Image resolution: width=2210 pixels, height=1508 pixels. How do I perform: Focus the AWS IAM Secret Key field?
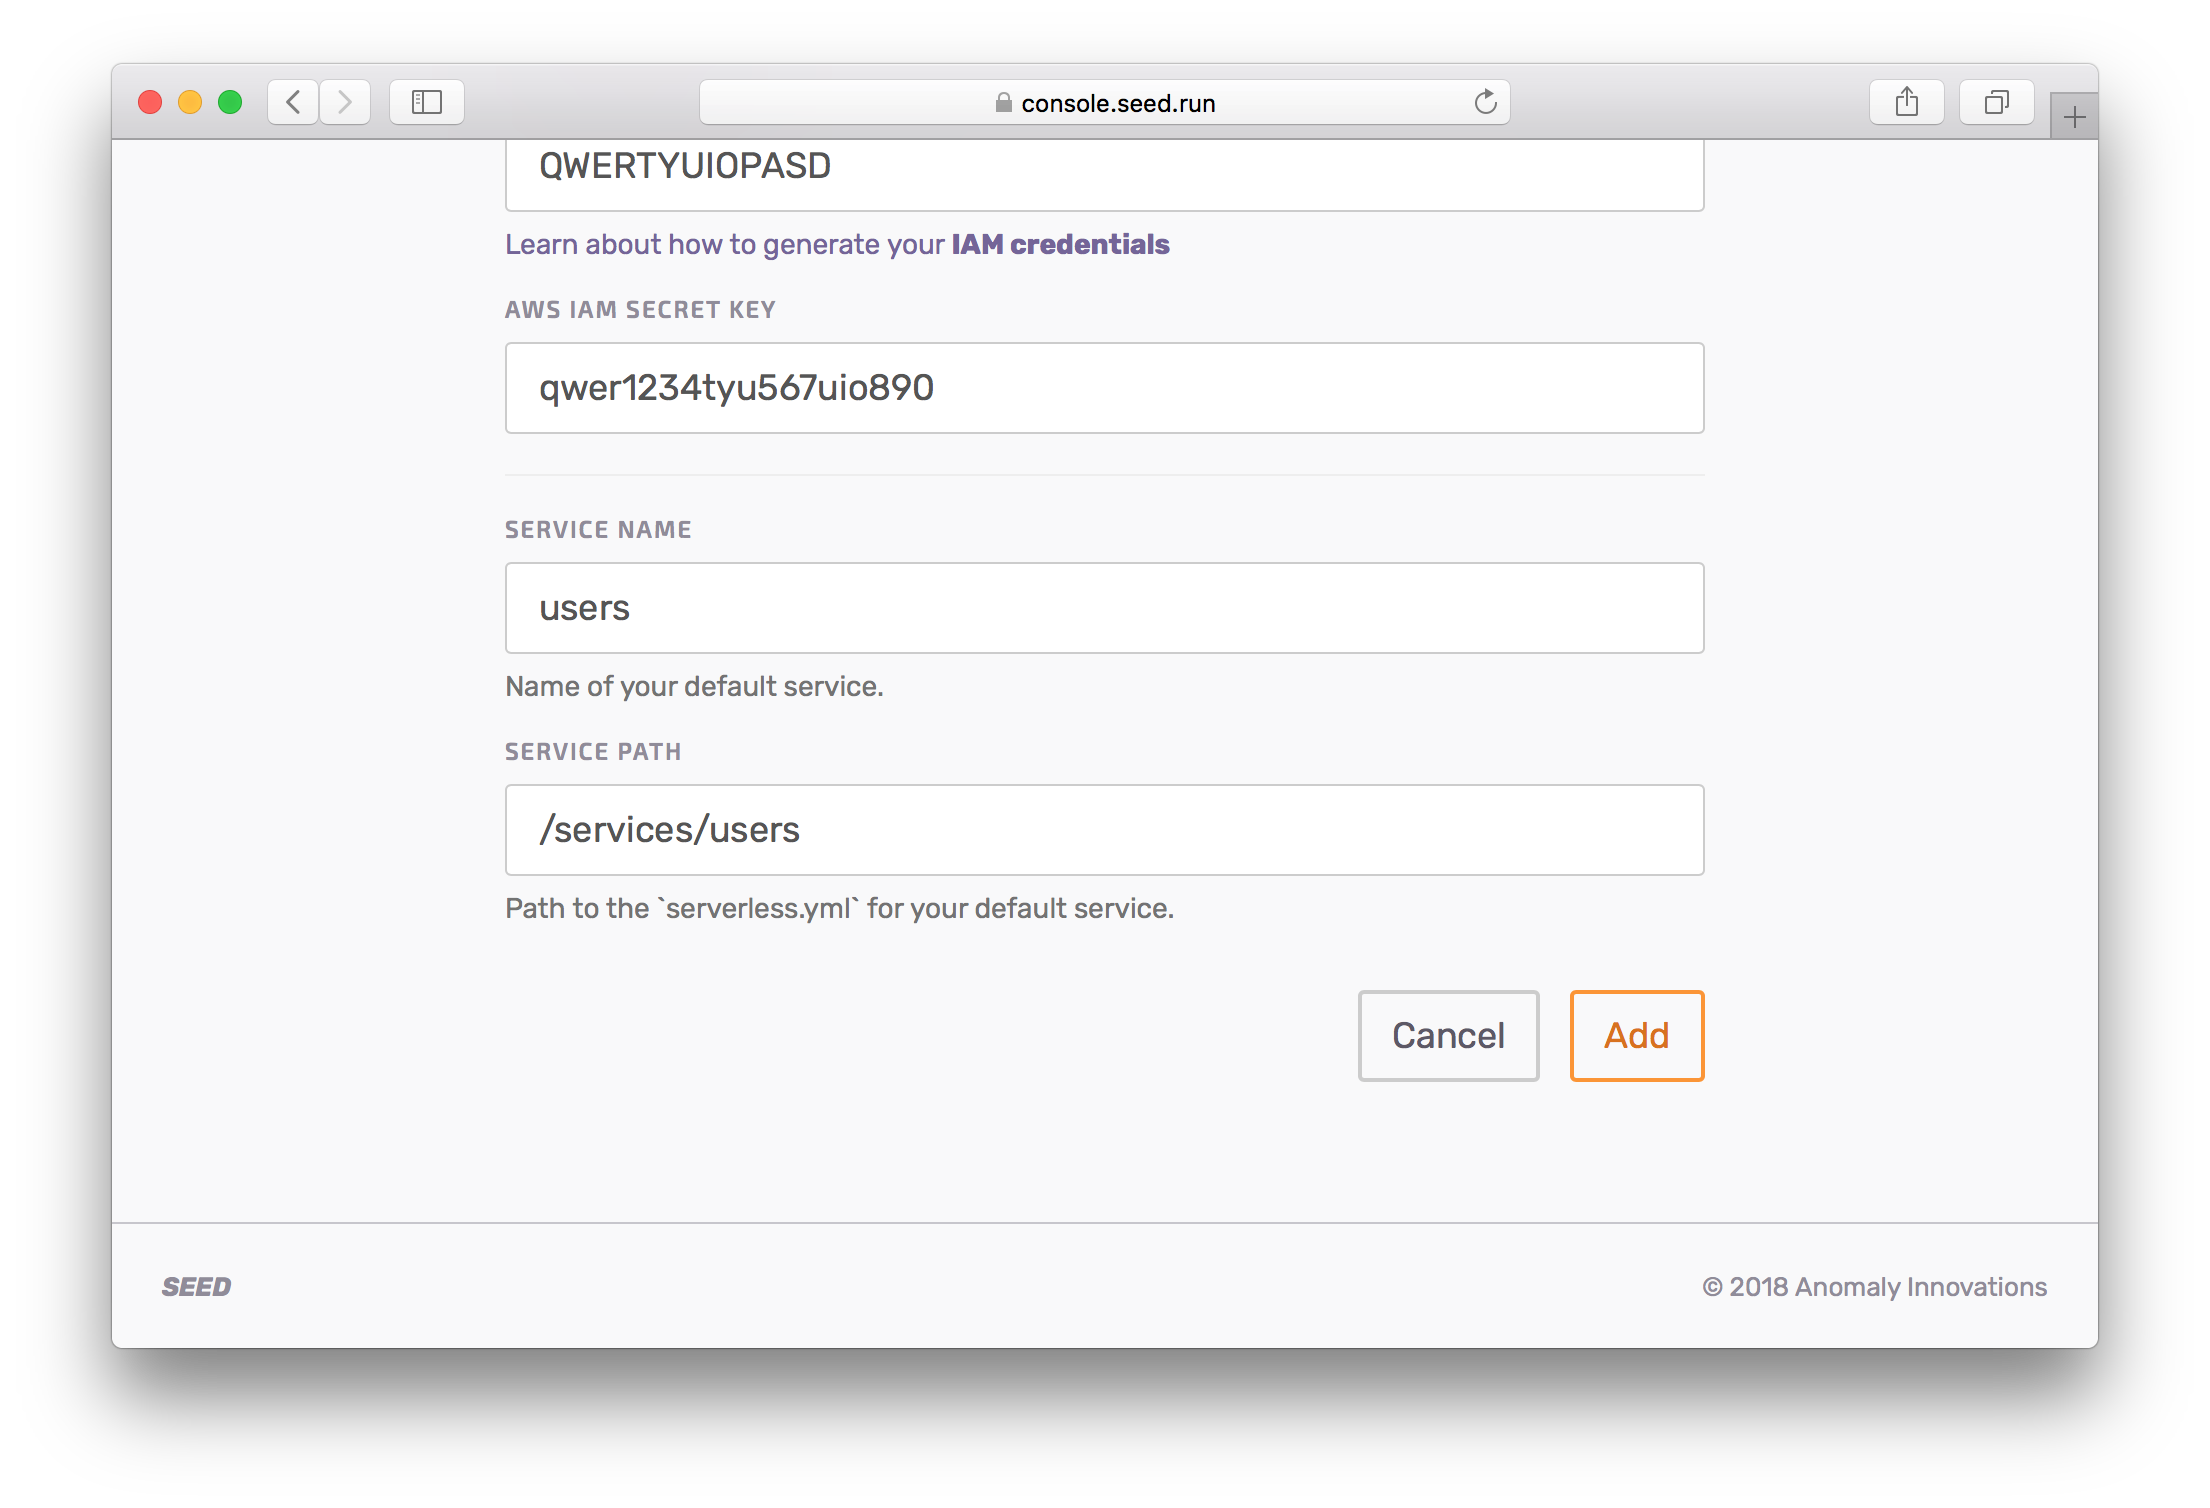(1104, 388)
